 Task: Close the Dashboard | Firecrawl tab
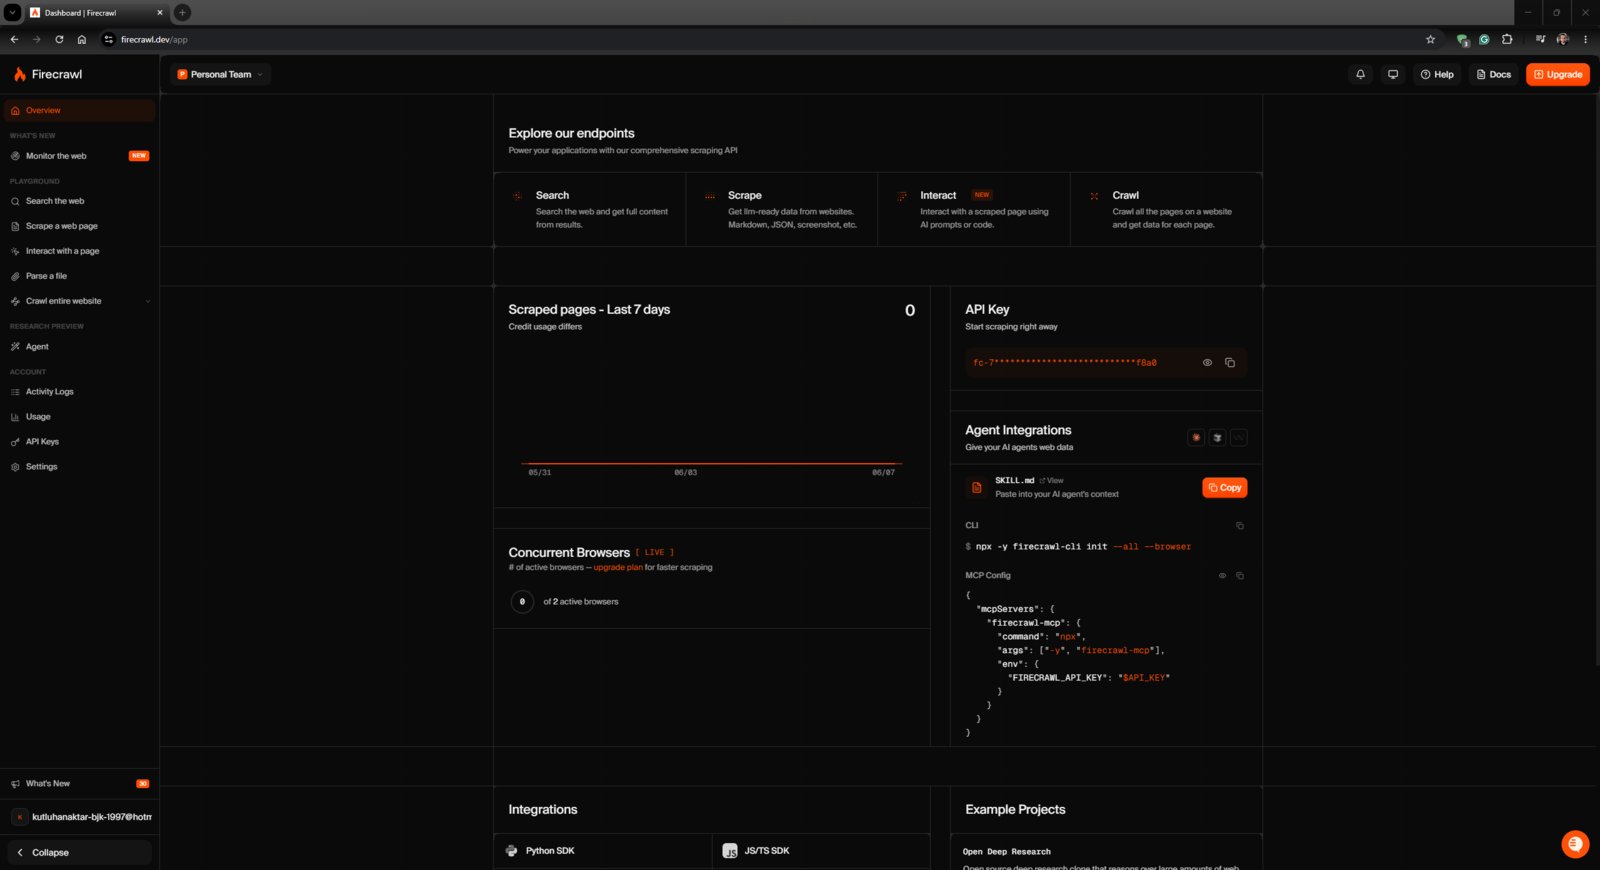coord(159,13)
